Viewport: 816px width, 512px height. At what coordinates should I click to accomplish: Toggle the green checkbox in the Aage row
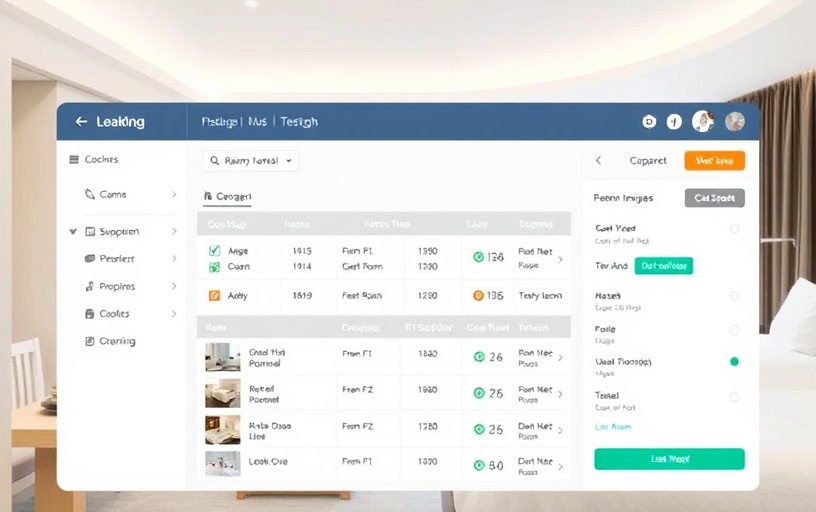214,252
